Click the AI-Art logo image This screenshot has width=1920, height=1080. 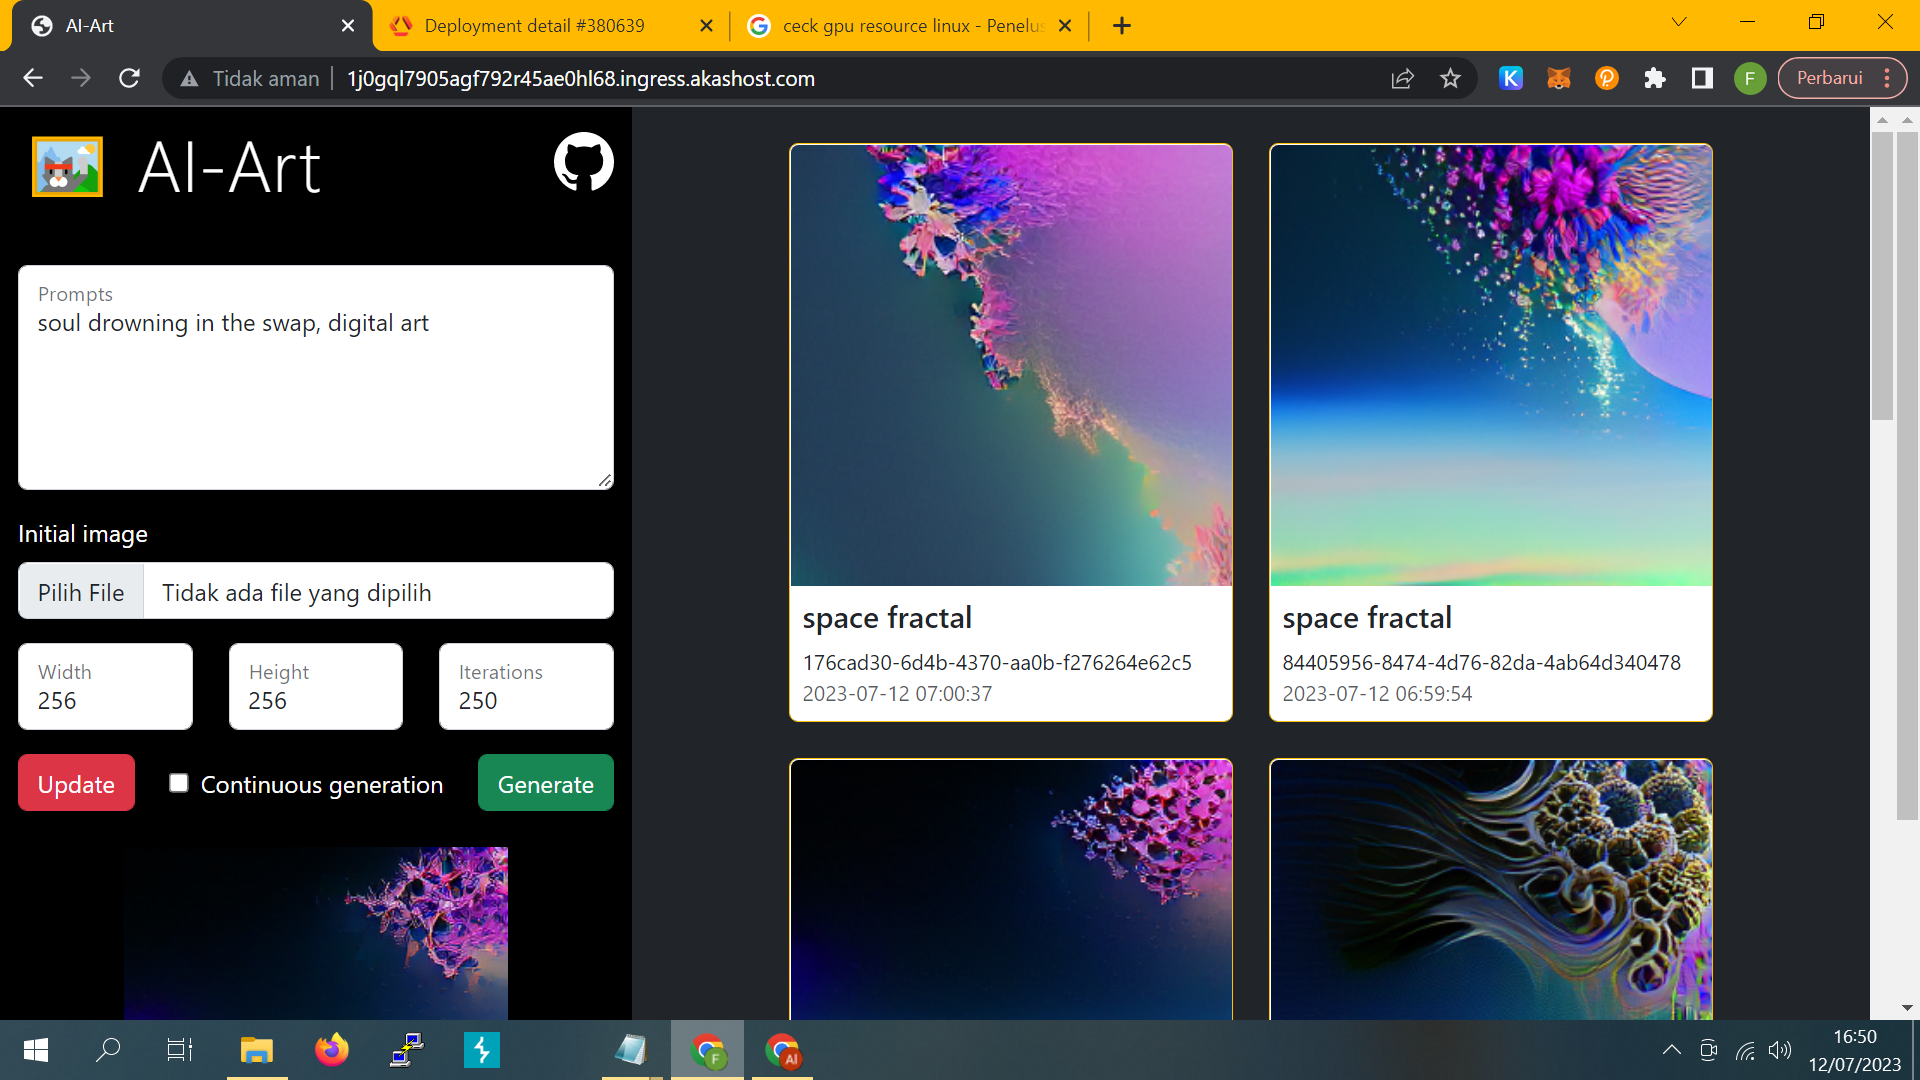(x=67, y=166)
